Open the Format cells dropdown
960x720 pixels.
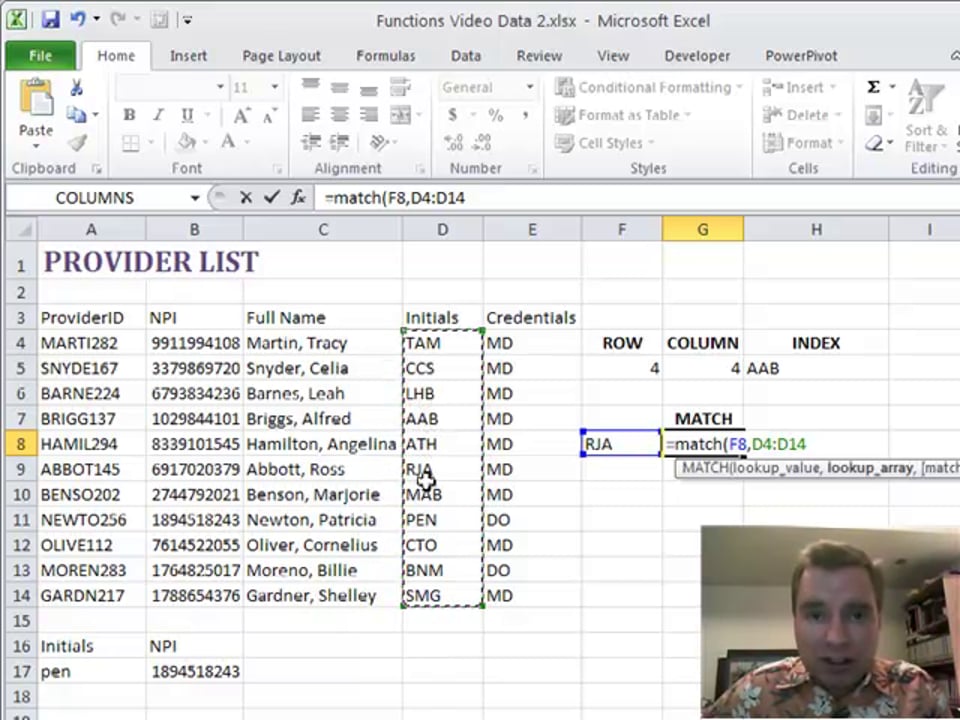804,143
